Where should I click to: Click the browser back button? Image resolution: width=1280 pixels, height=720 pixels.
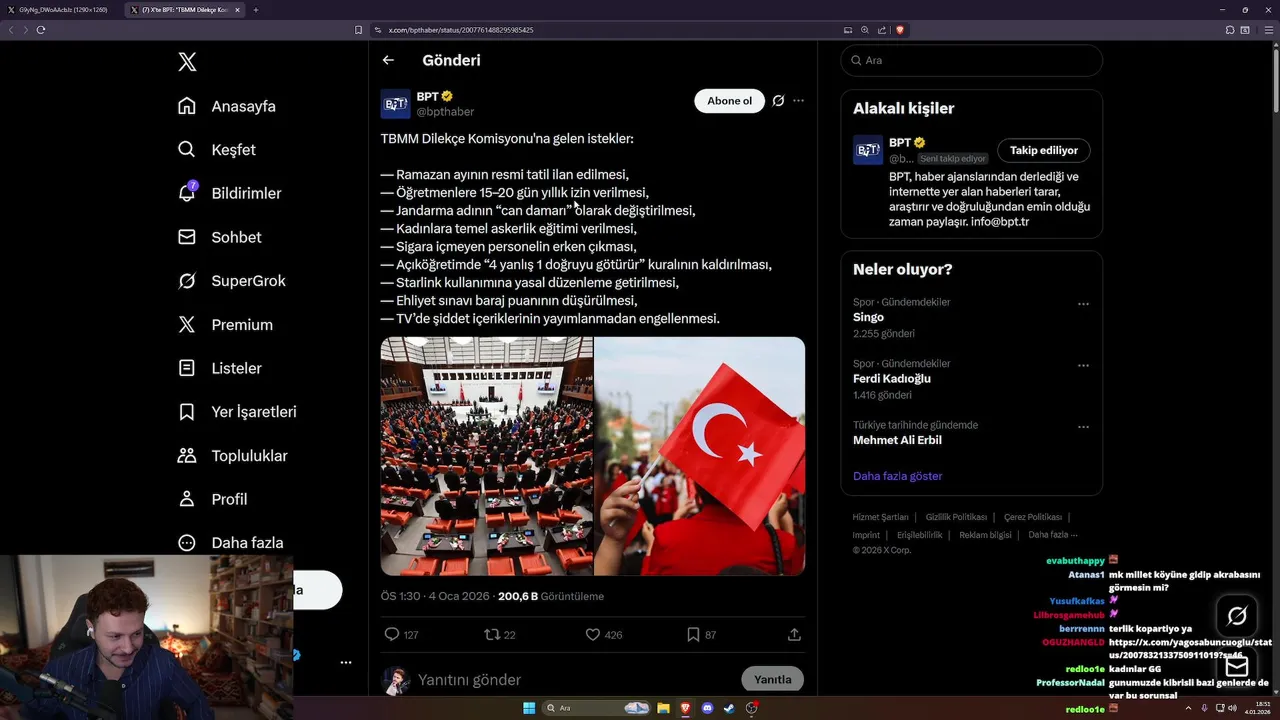[x=11, y=30]
